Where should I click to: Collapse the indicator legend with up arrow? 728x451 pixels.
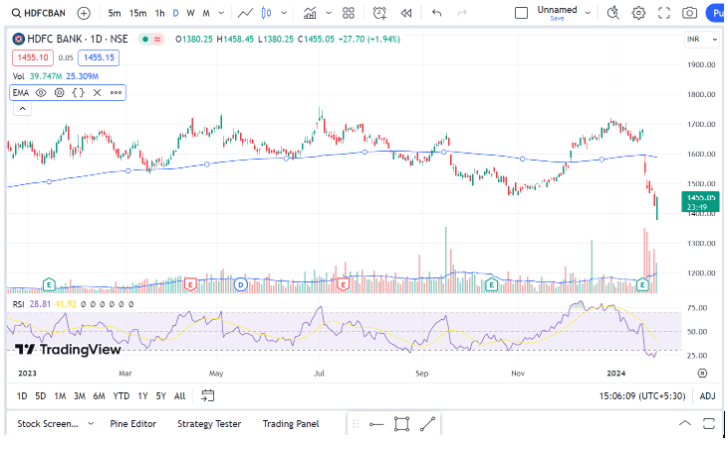(22, 109)
